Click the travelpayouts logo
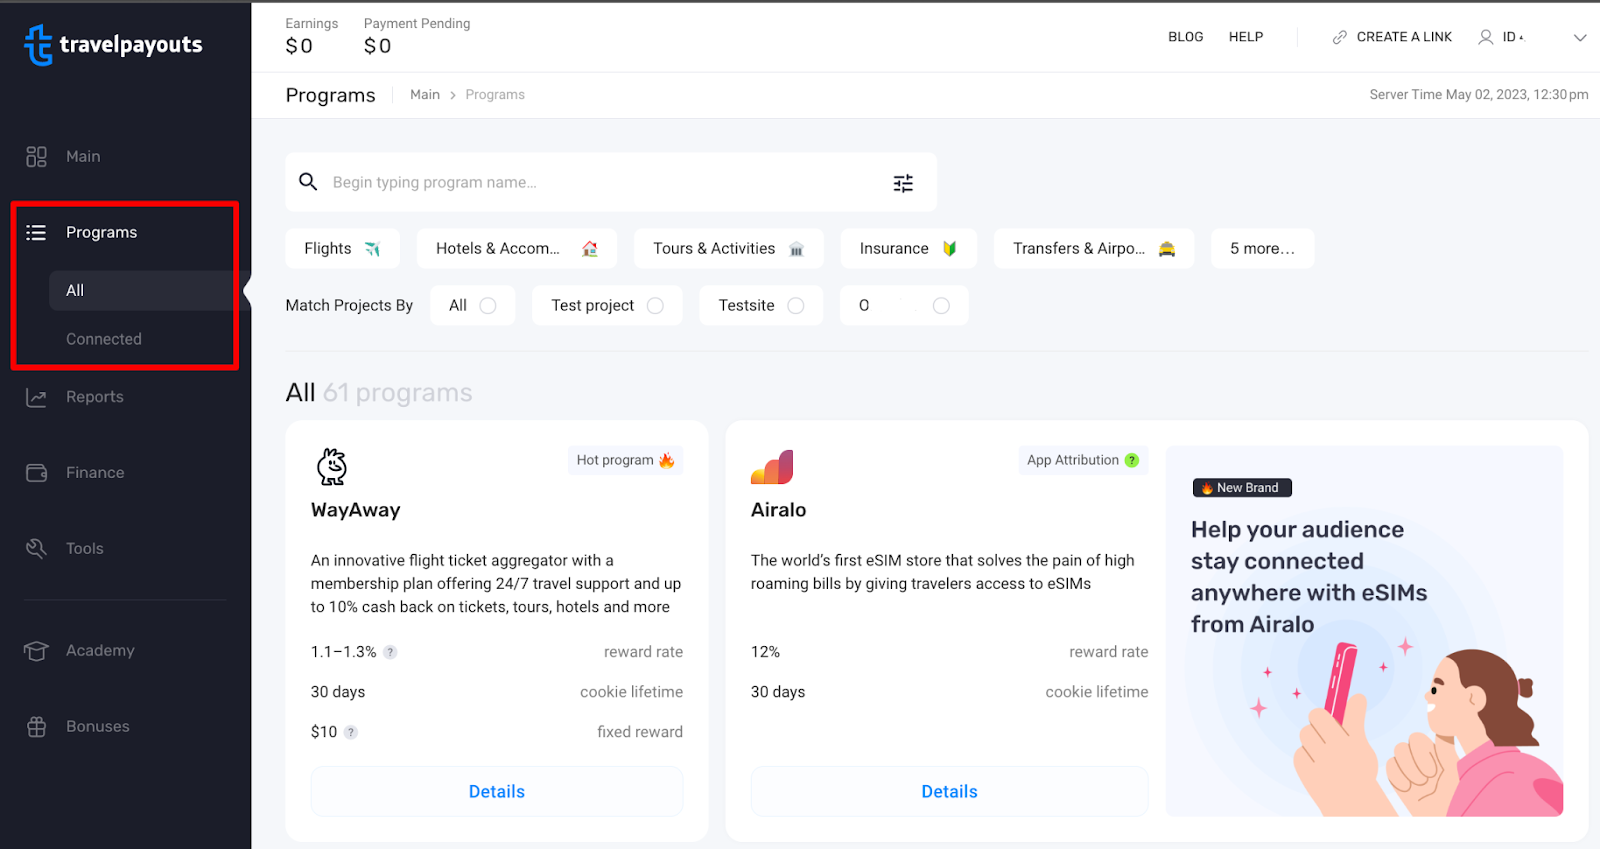 [113, 45]
